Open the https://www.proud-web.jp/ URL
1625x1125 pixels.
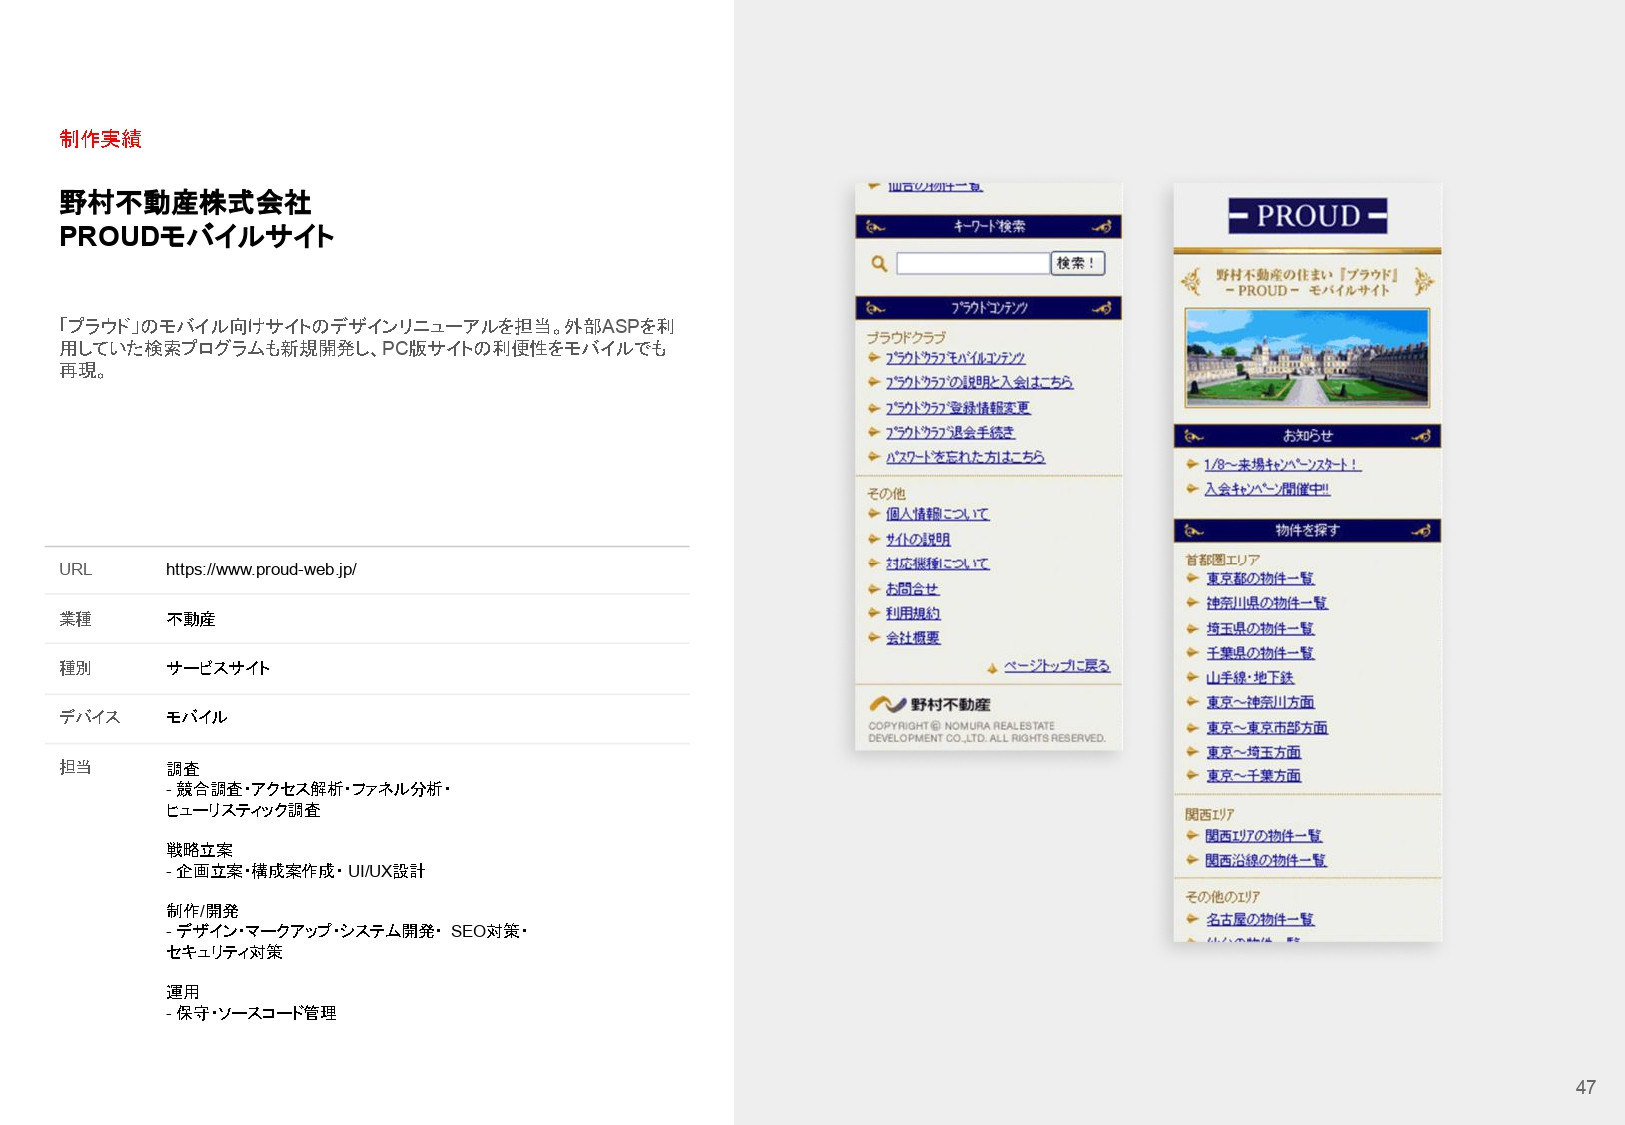[x=262, y=570]
